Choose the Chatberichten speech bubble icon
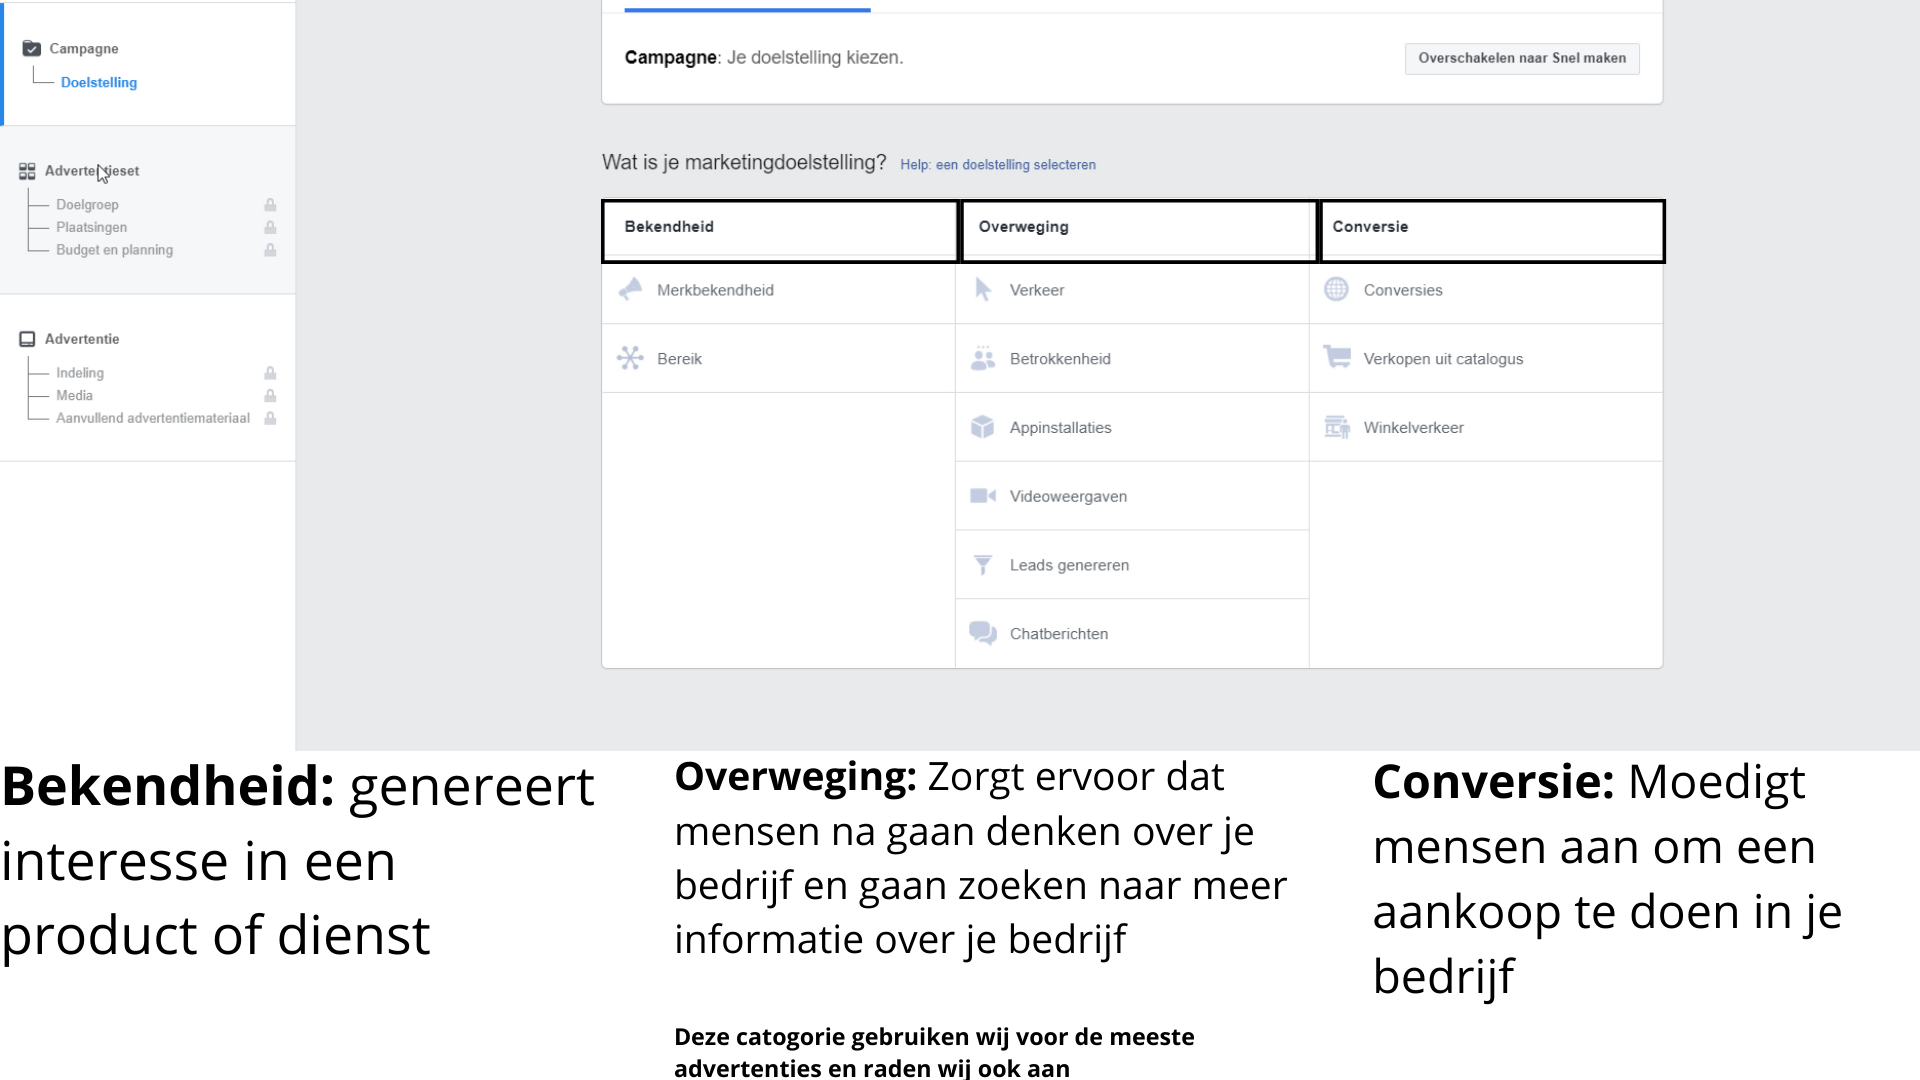 click(983, 633)
